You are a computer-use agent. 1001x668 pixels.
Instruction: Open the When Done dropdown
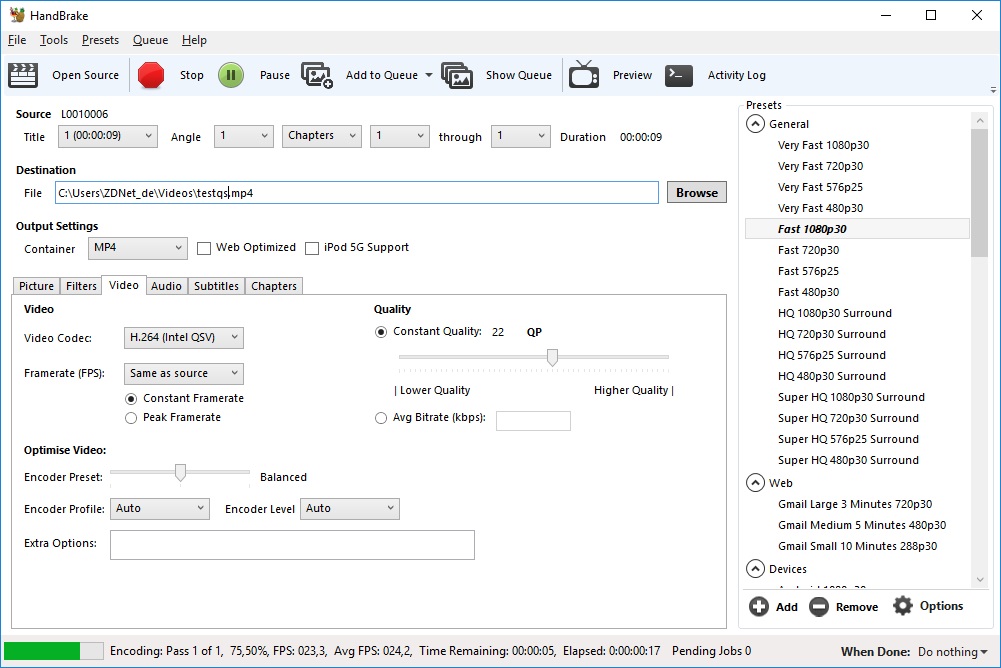tap(952, 652)
